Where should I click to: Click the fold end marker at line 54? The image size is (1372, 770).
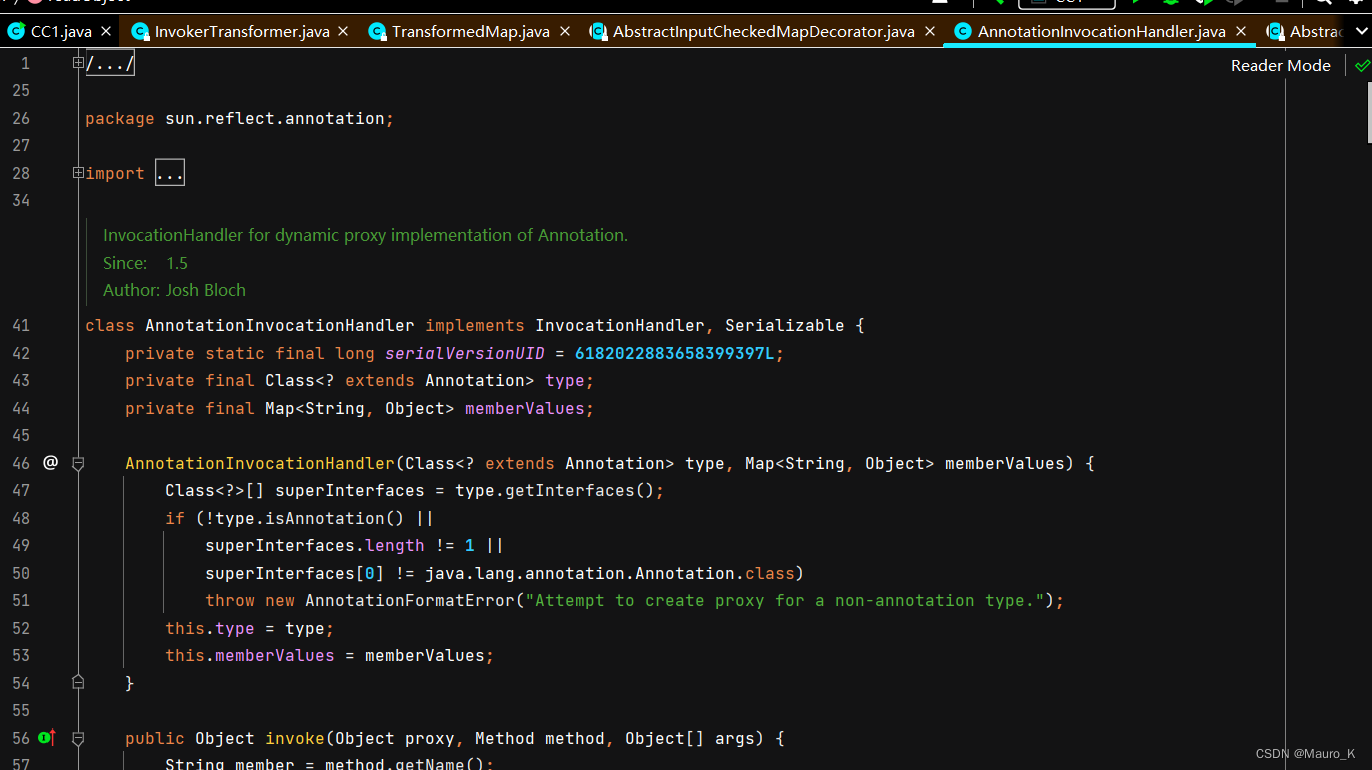(78, 682)
